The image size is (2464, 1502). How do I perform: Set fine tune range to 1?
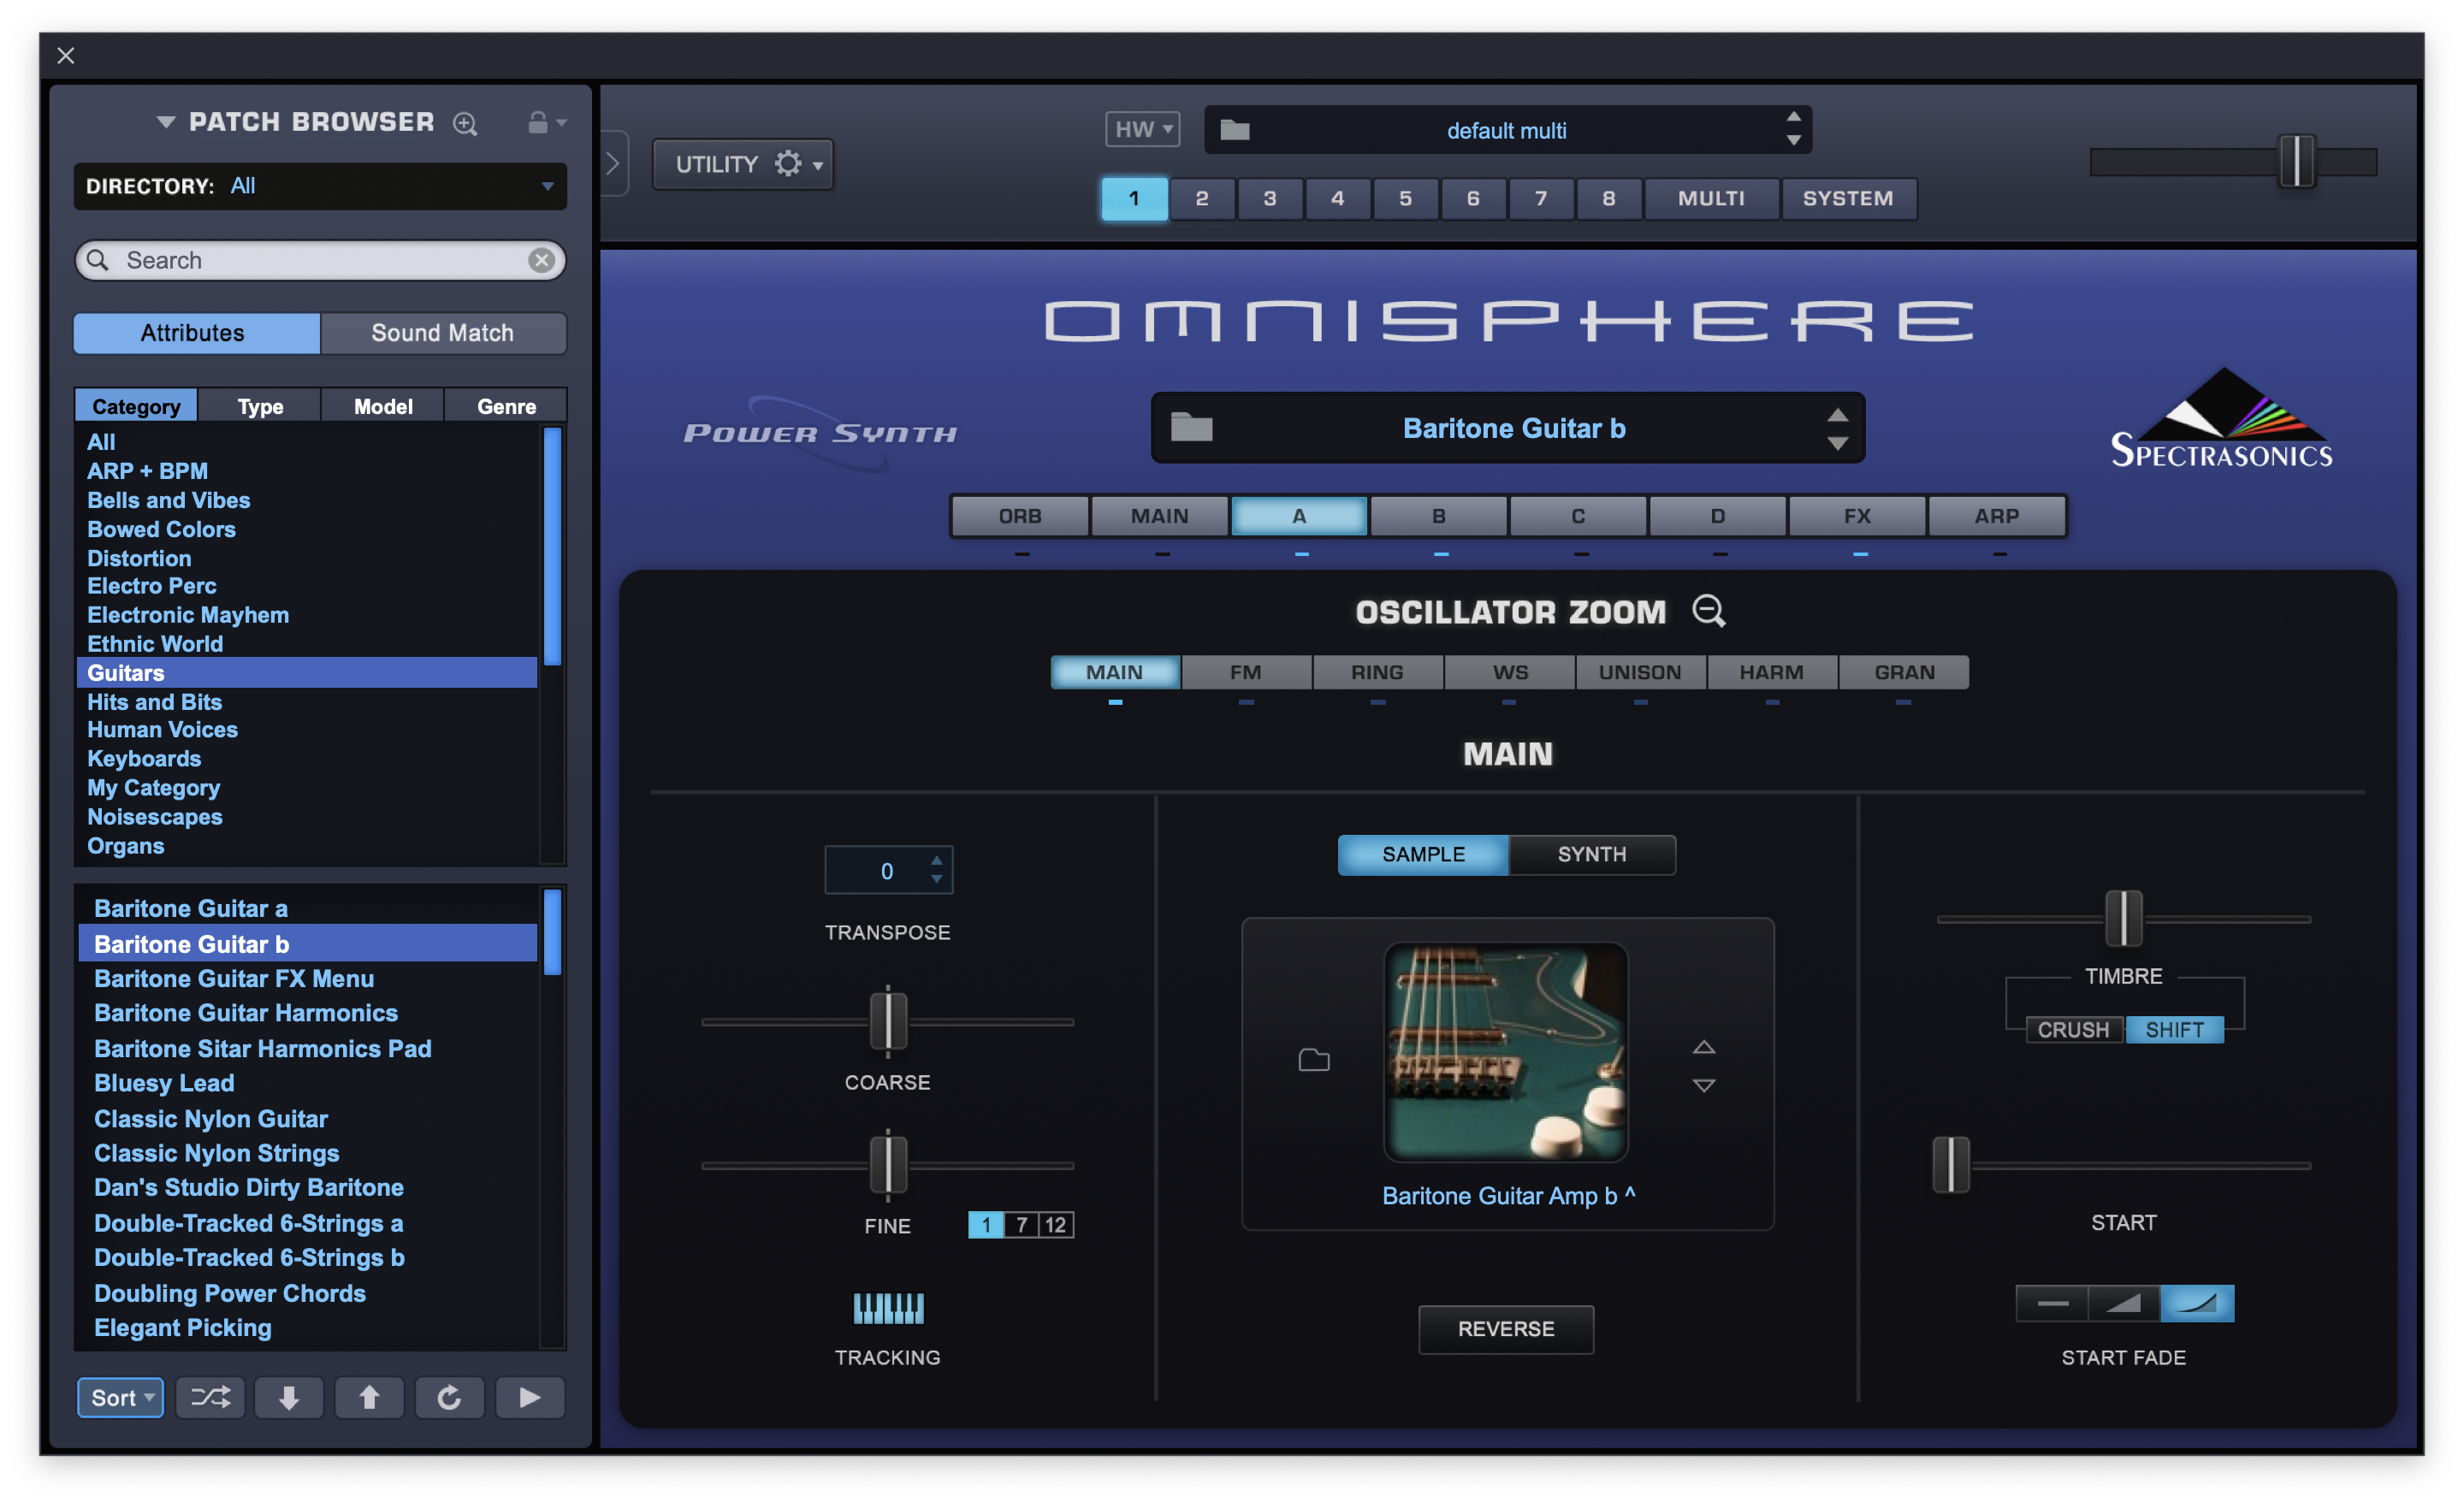[x=986, y=1224]
